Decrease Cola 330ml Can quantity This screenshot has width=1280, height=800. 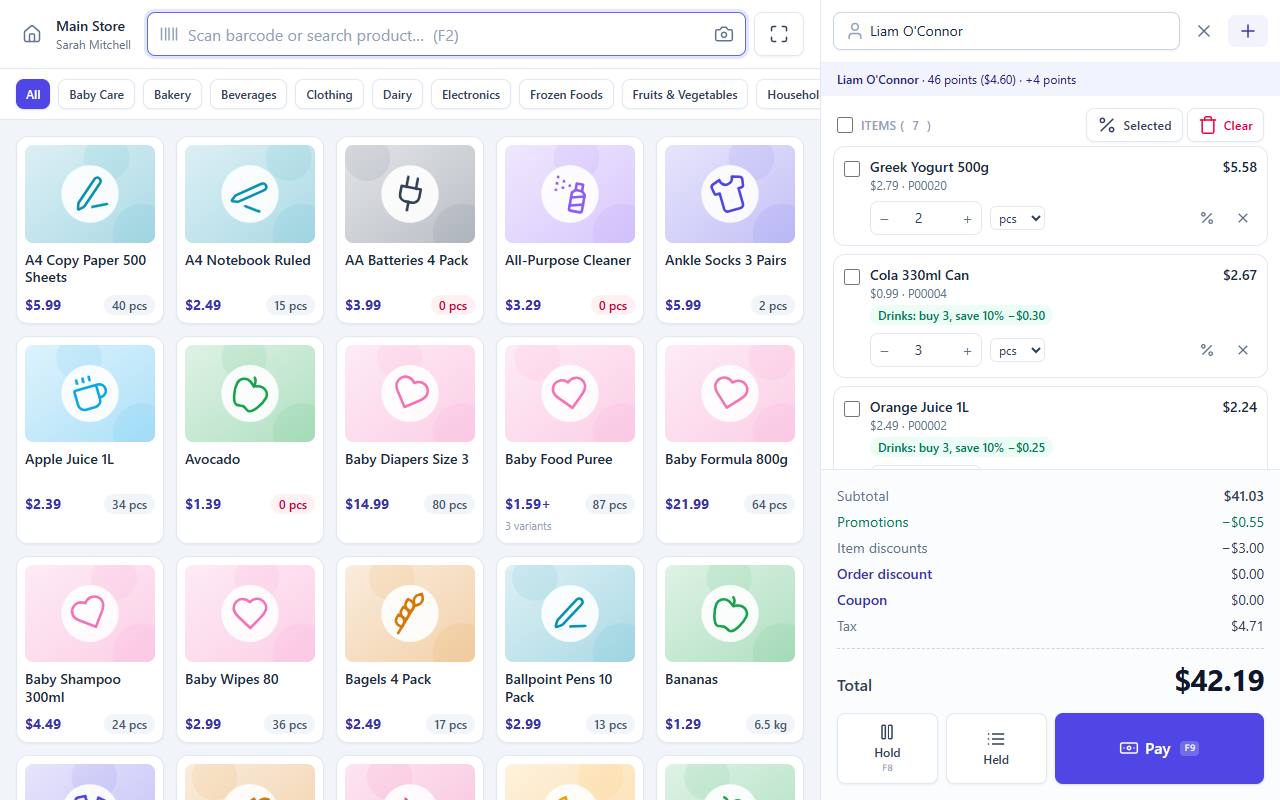[884, 350]
